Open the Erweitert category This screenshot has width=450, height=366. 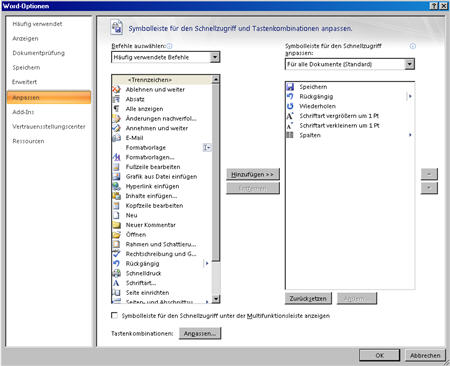click(x=25, y=82)
